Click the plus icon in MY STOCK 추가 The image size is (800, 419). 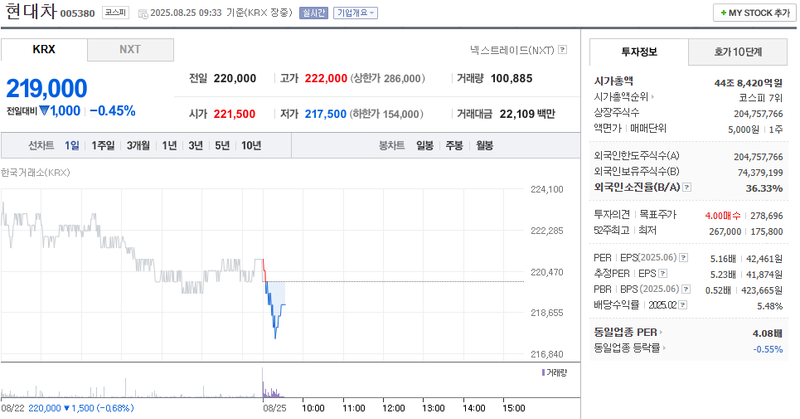(x=723, y=13)
